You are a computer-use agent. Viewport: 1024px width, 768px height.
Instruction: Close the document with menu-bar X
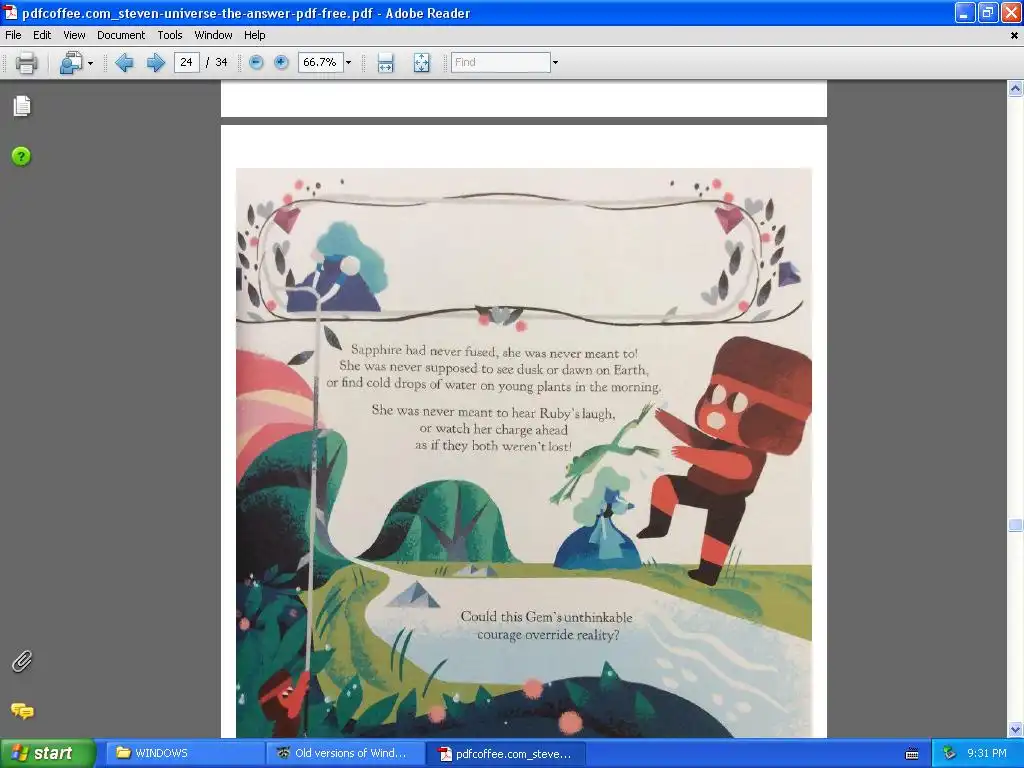click(1014, 36)
